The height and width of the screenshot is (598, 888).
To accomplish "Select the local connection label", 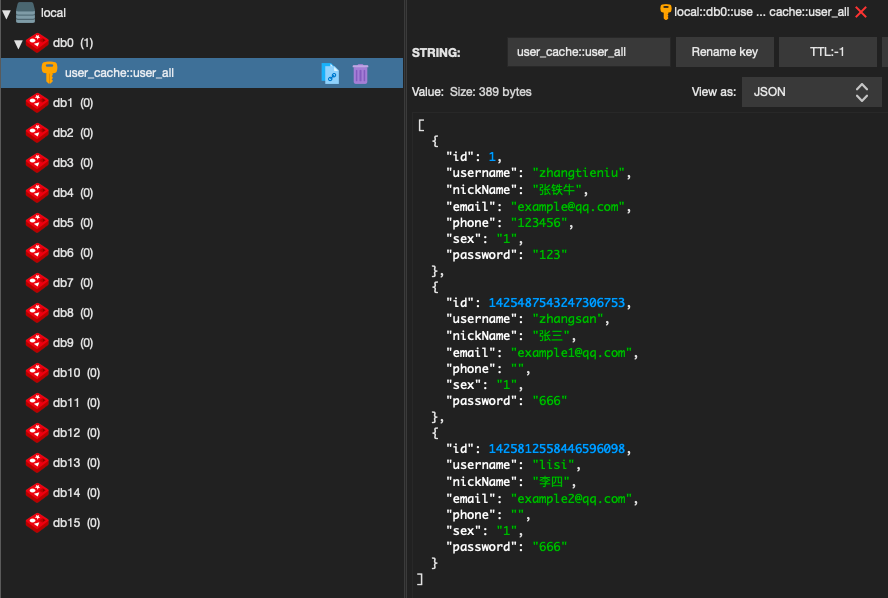I will (53, 12).
